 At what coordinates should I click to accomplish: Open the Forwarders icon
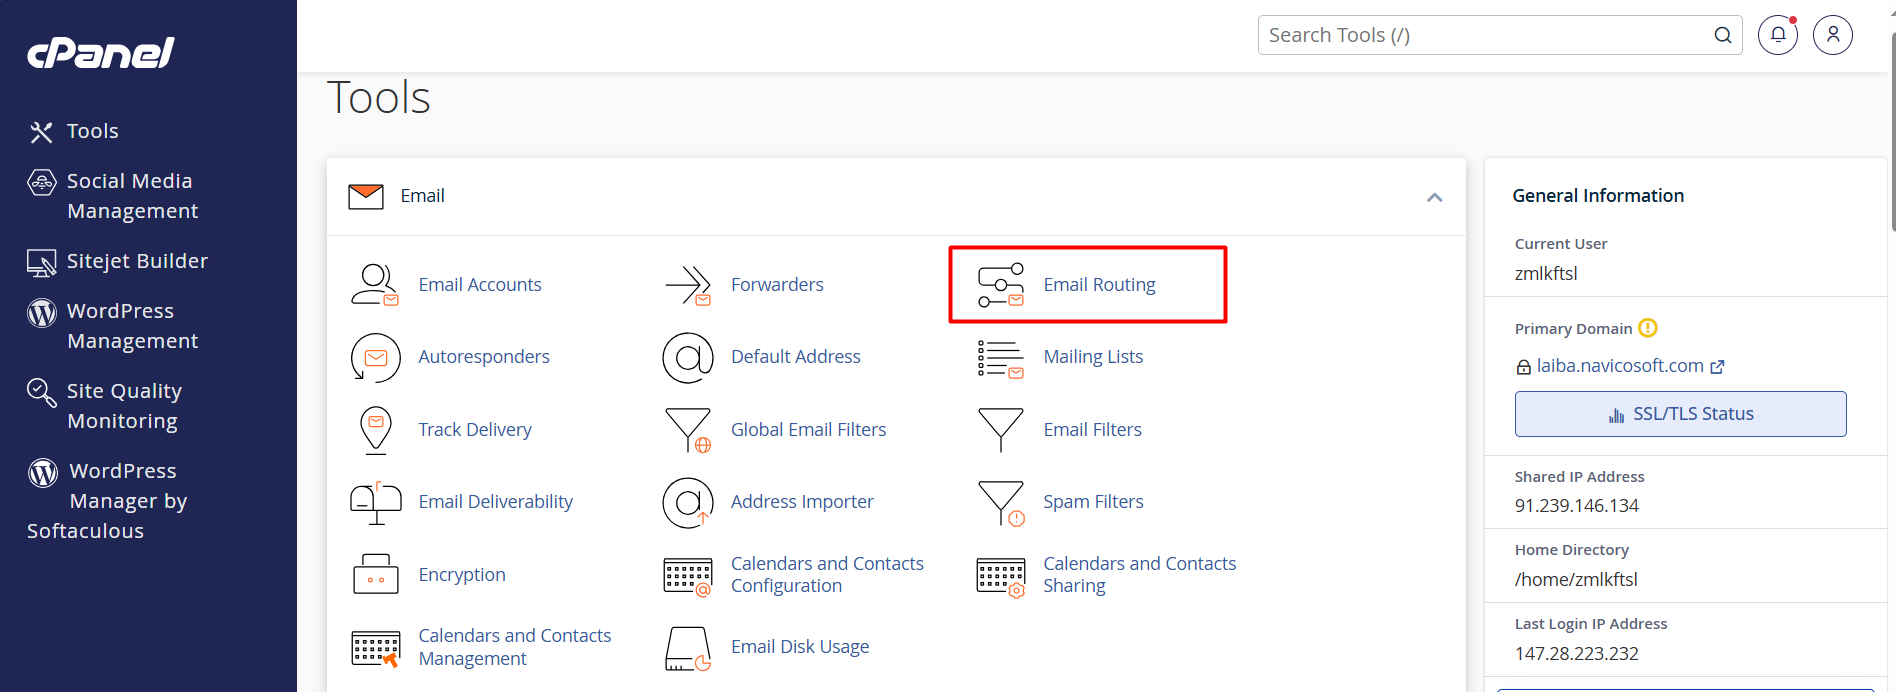coord(688,285)
